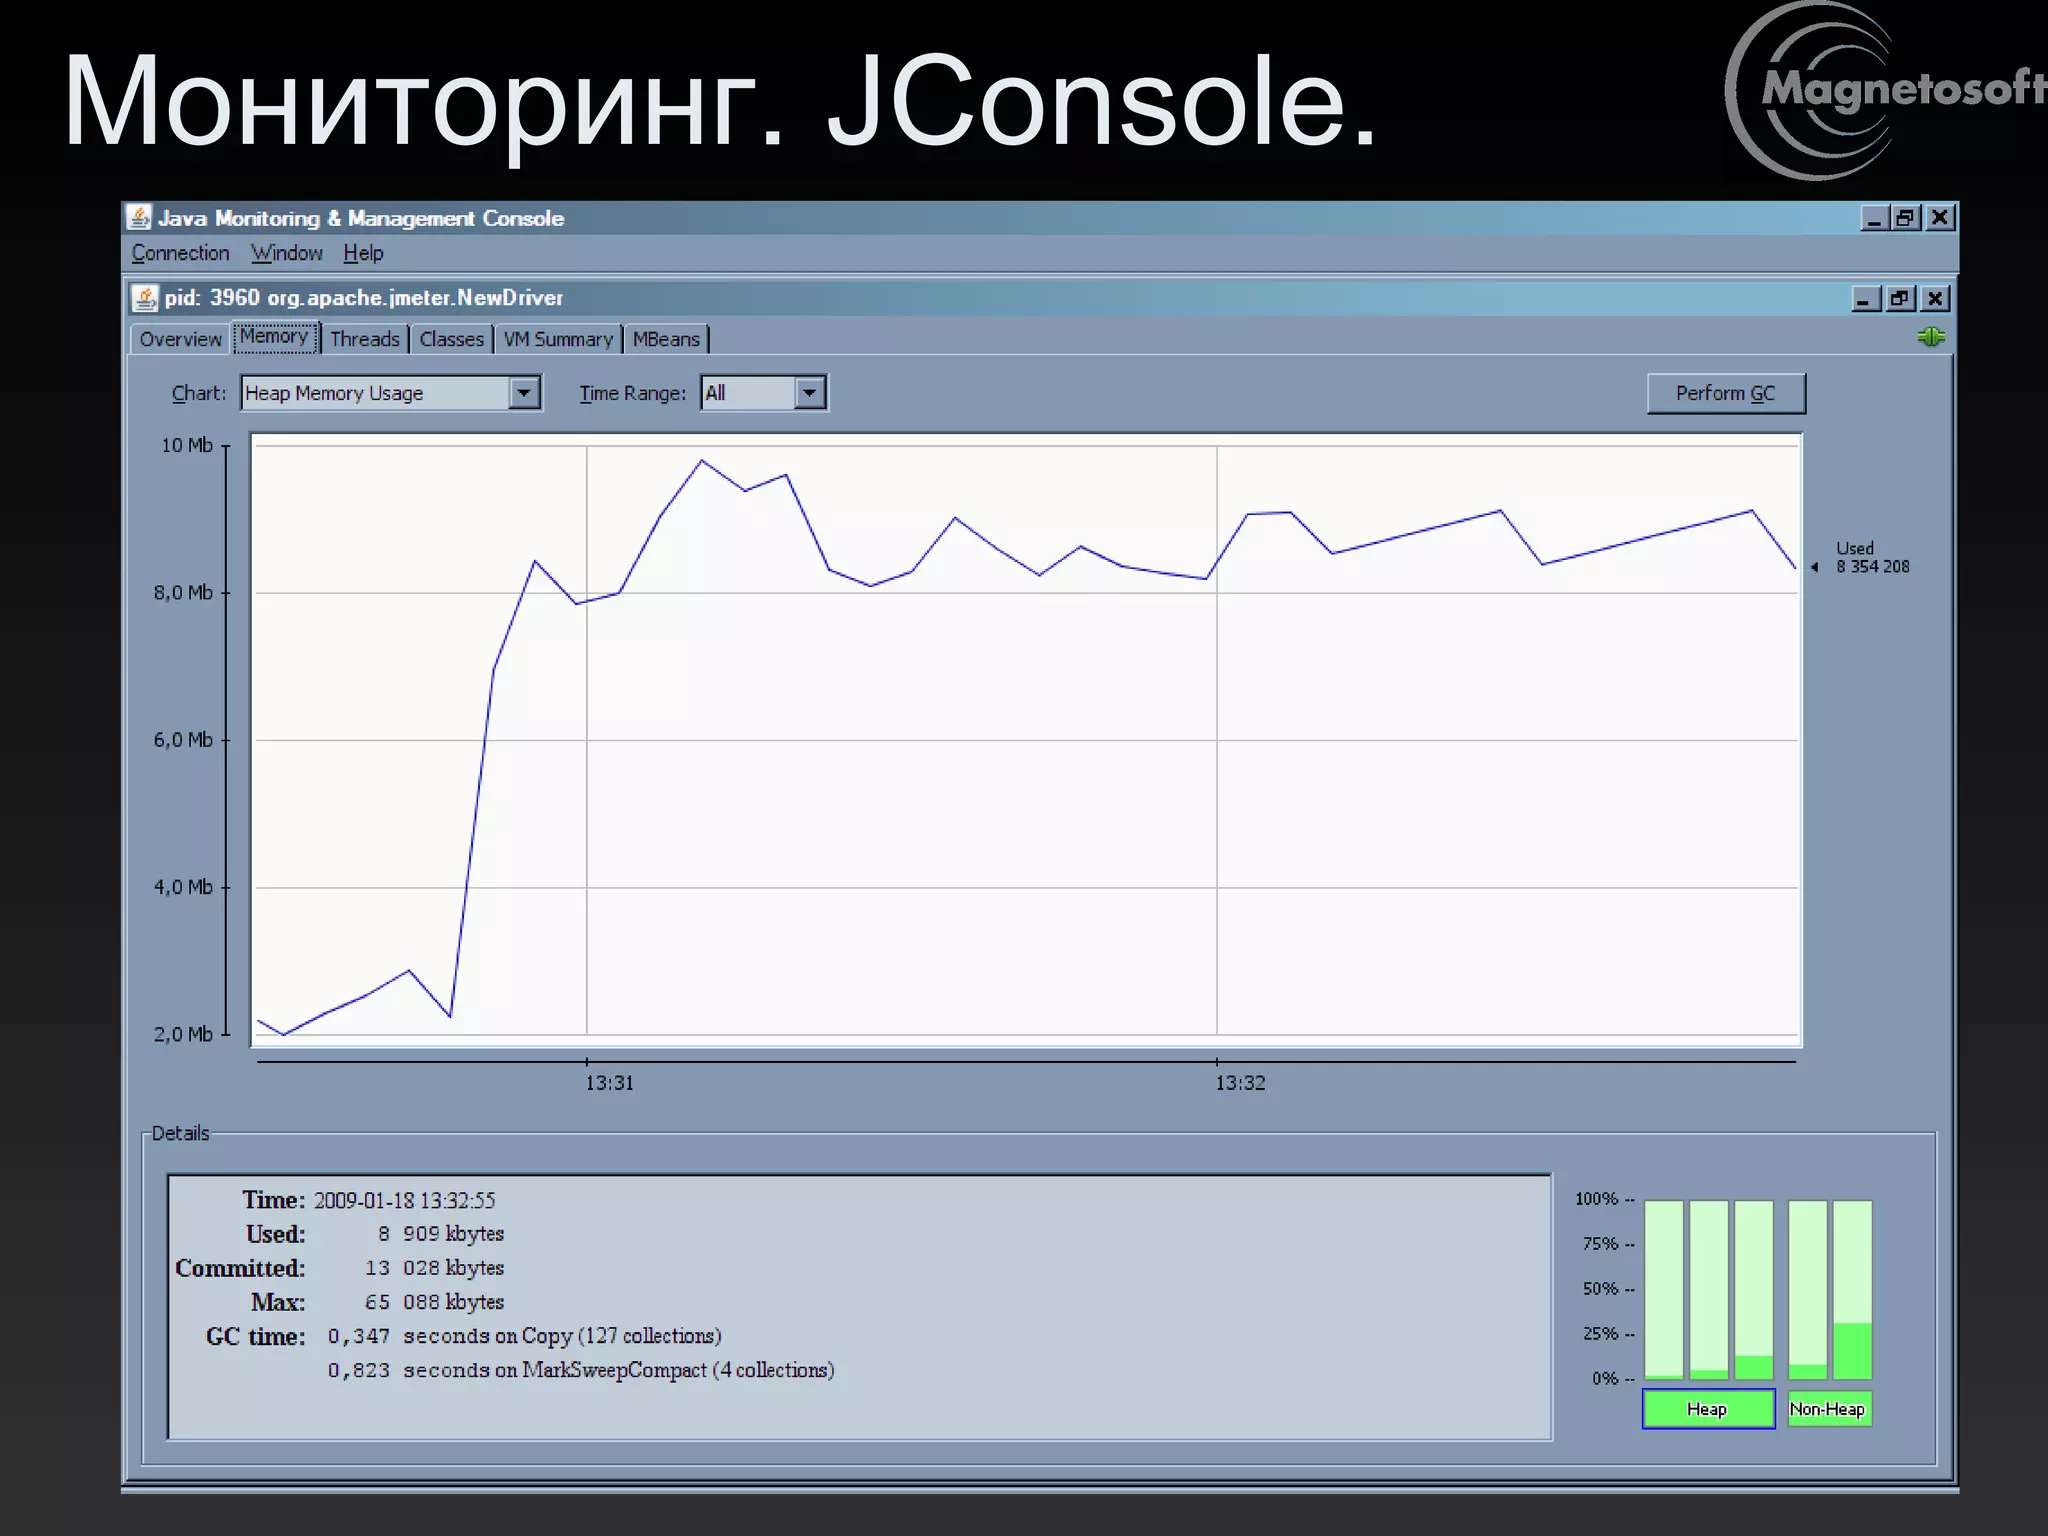Click the third heap memory pool bar
This screenshot has width=2048, height=1536.
pyautogui.click(x=1753, y=1290)
